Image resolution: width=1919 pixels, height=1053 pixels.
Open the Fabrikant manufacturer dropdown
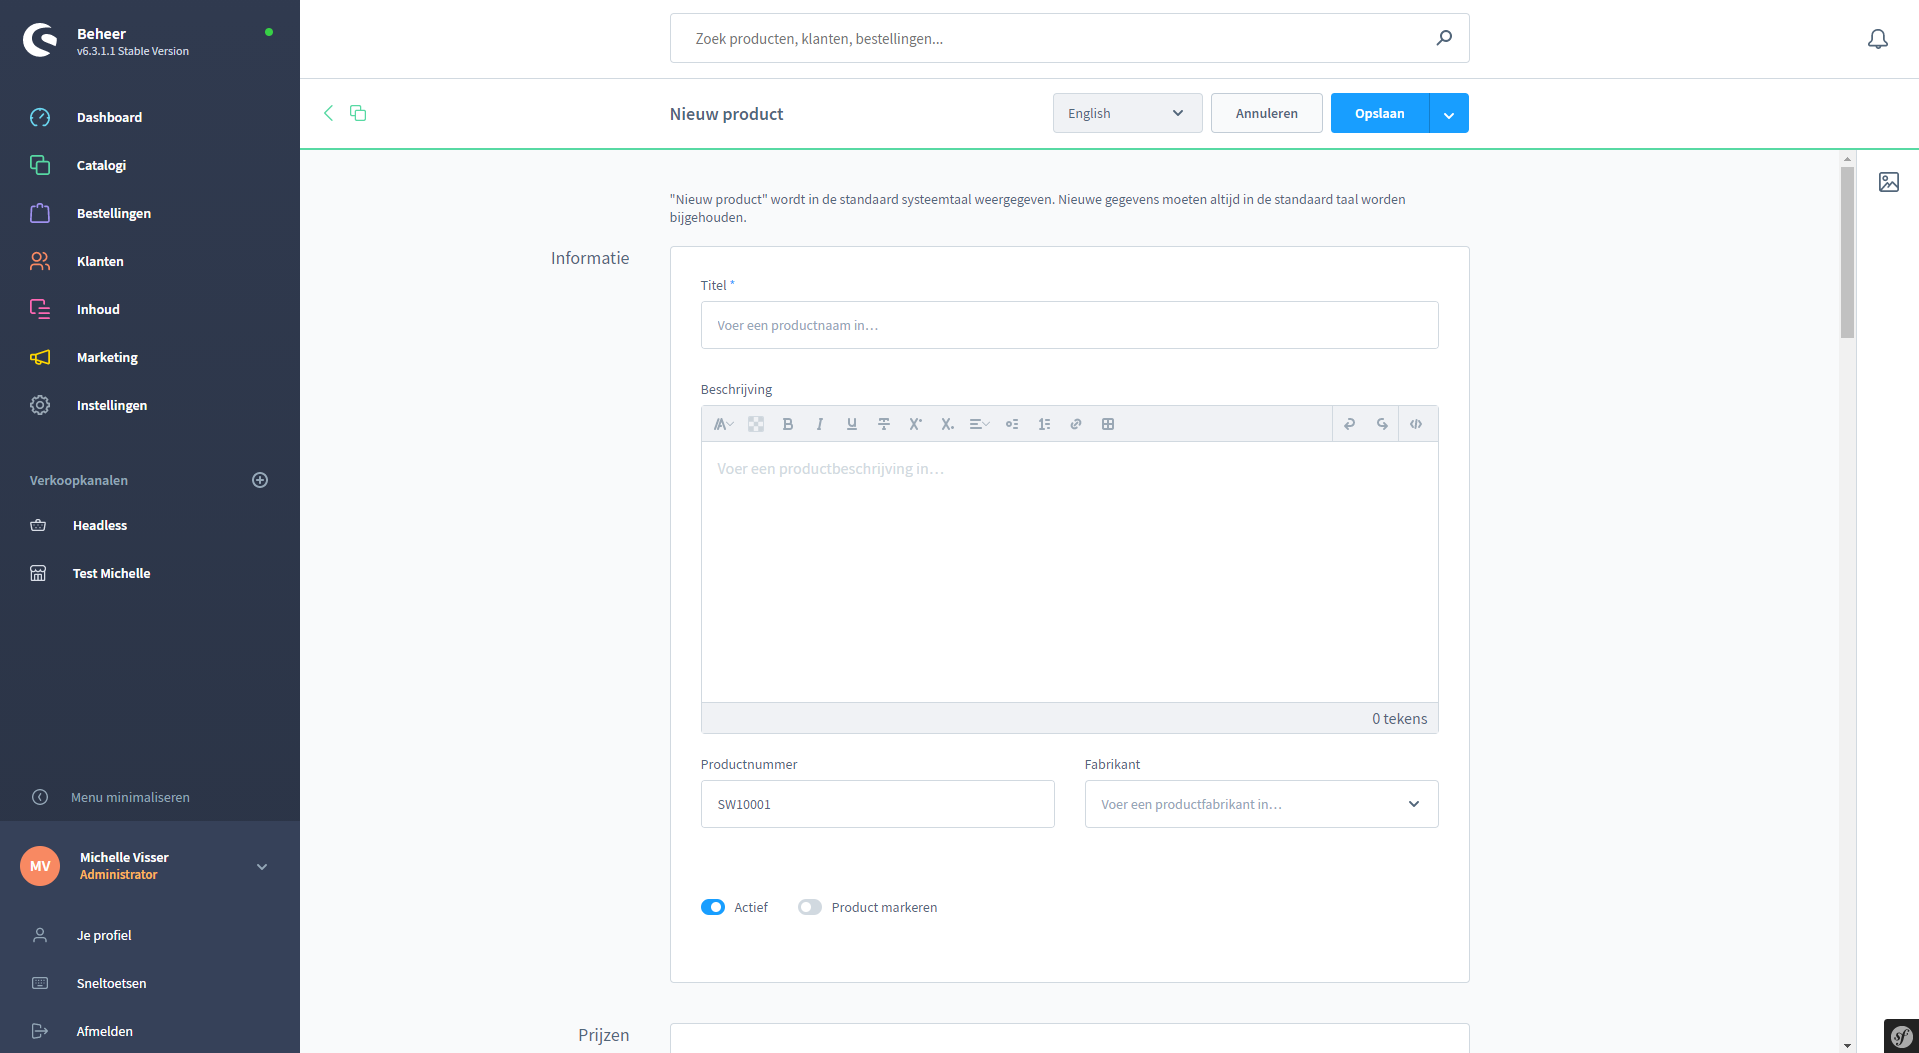(x=1261, y=804)
